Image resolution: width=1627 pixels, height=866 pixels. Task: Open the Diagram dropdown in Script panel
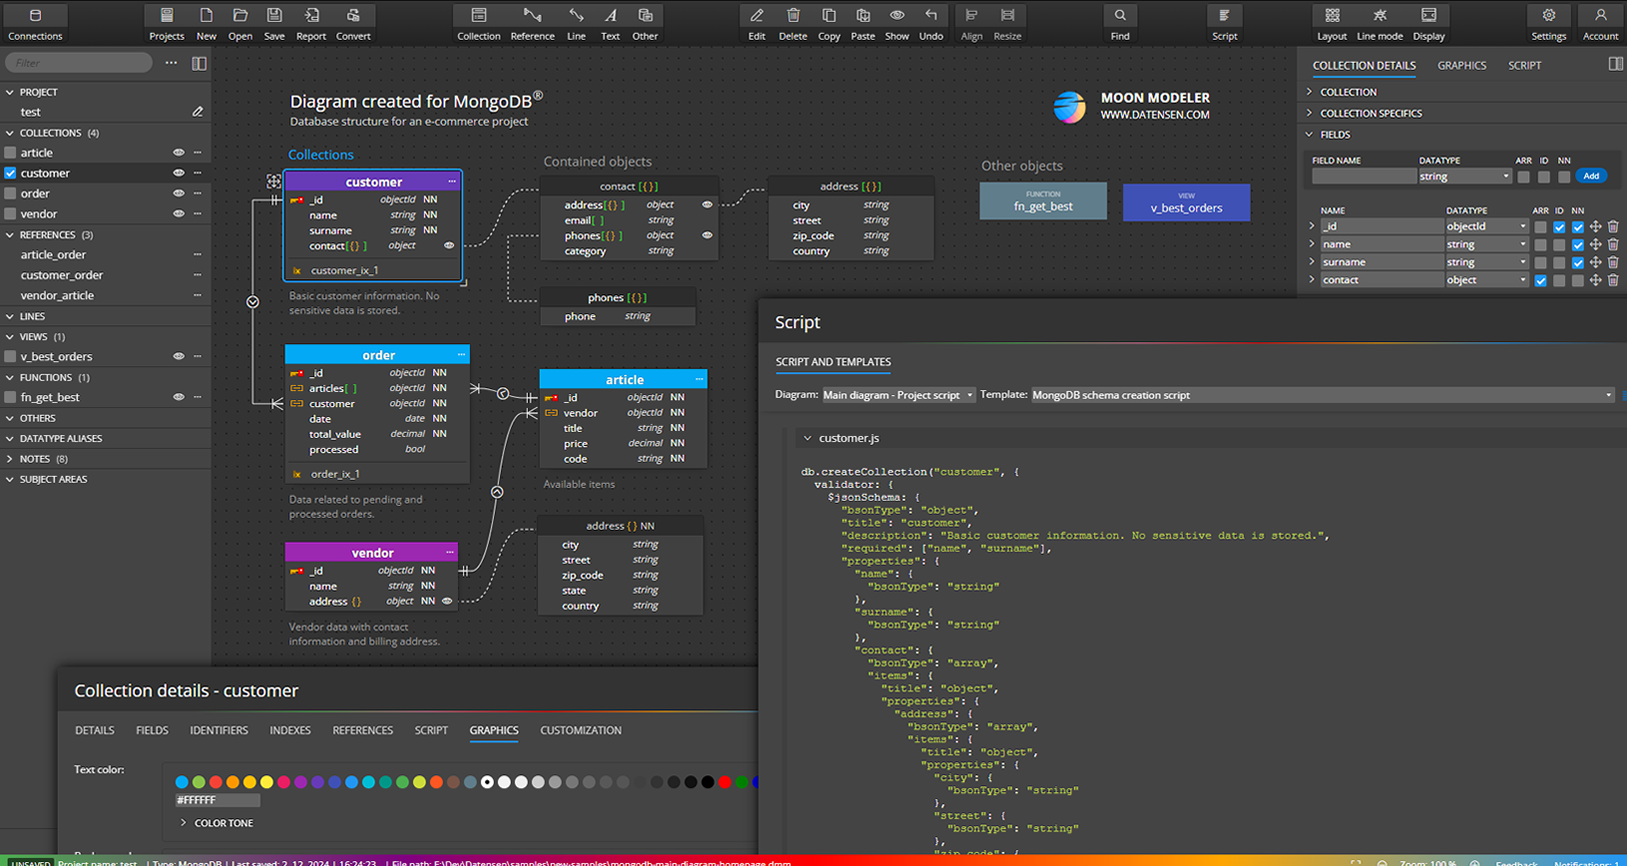pos(898,395)
